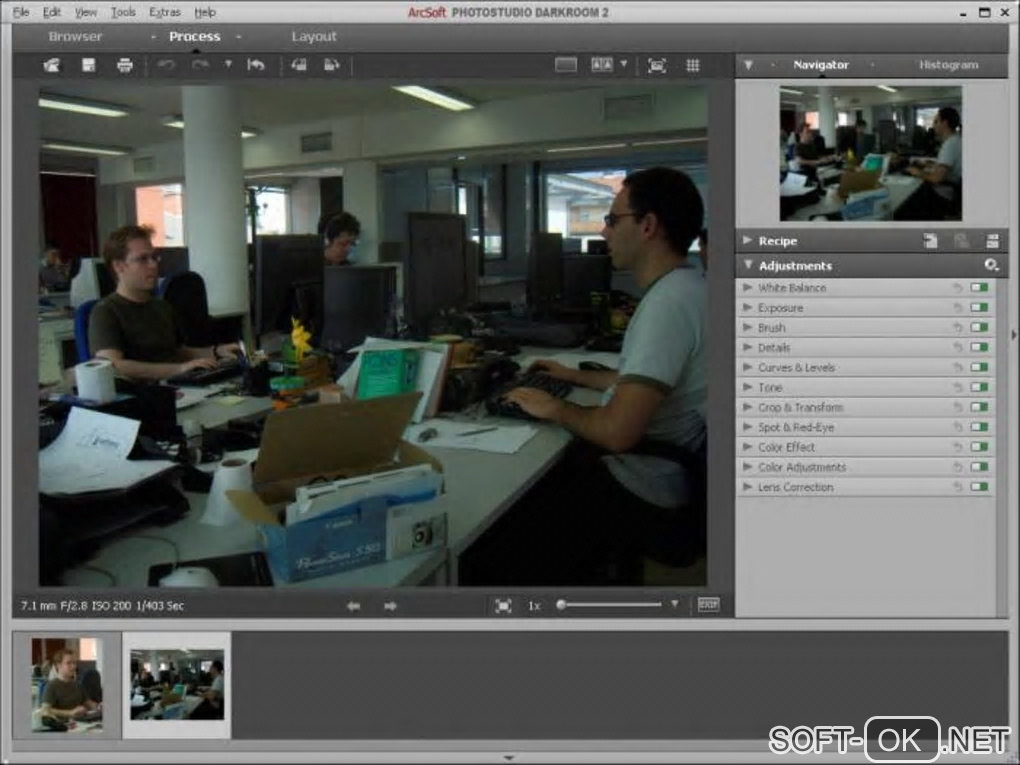Toggle the White Balance on/off switch

click(x=979, y=288)
